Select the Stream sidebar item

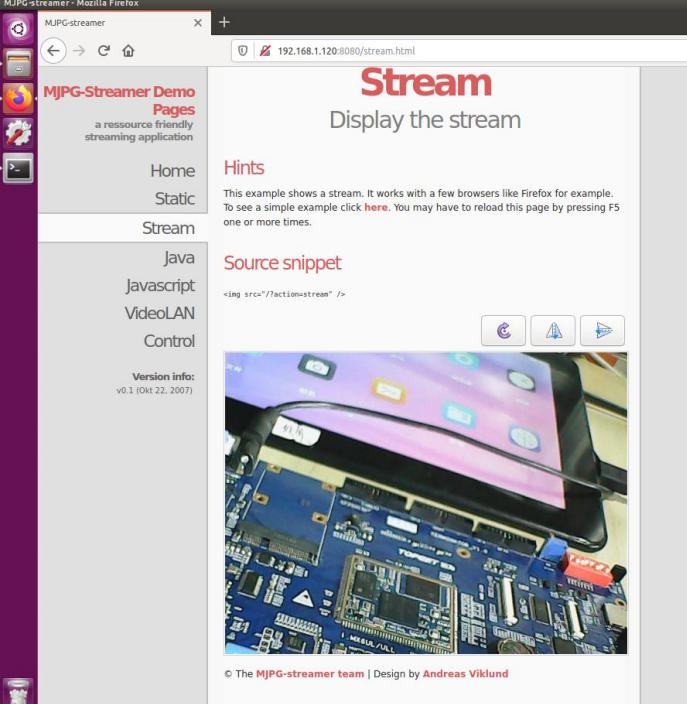point(123,228)
